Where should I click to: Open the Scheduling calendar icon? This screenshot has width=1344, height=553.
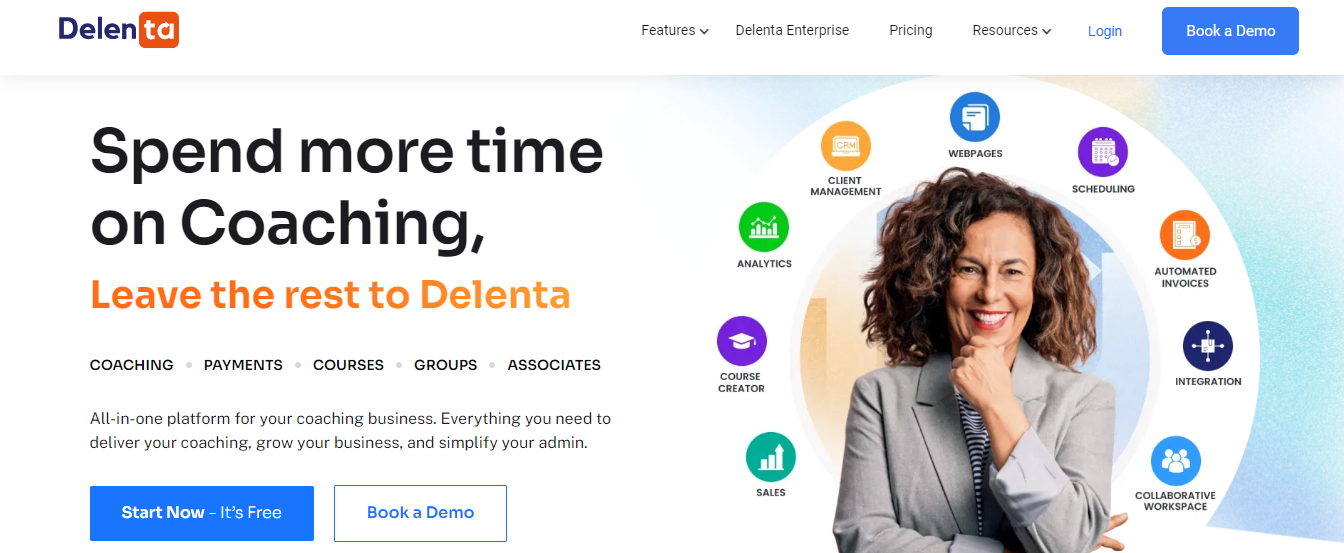(1103, 153)
